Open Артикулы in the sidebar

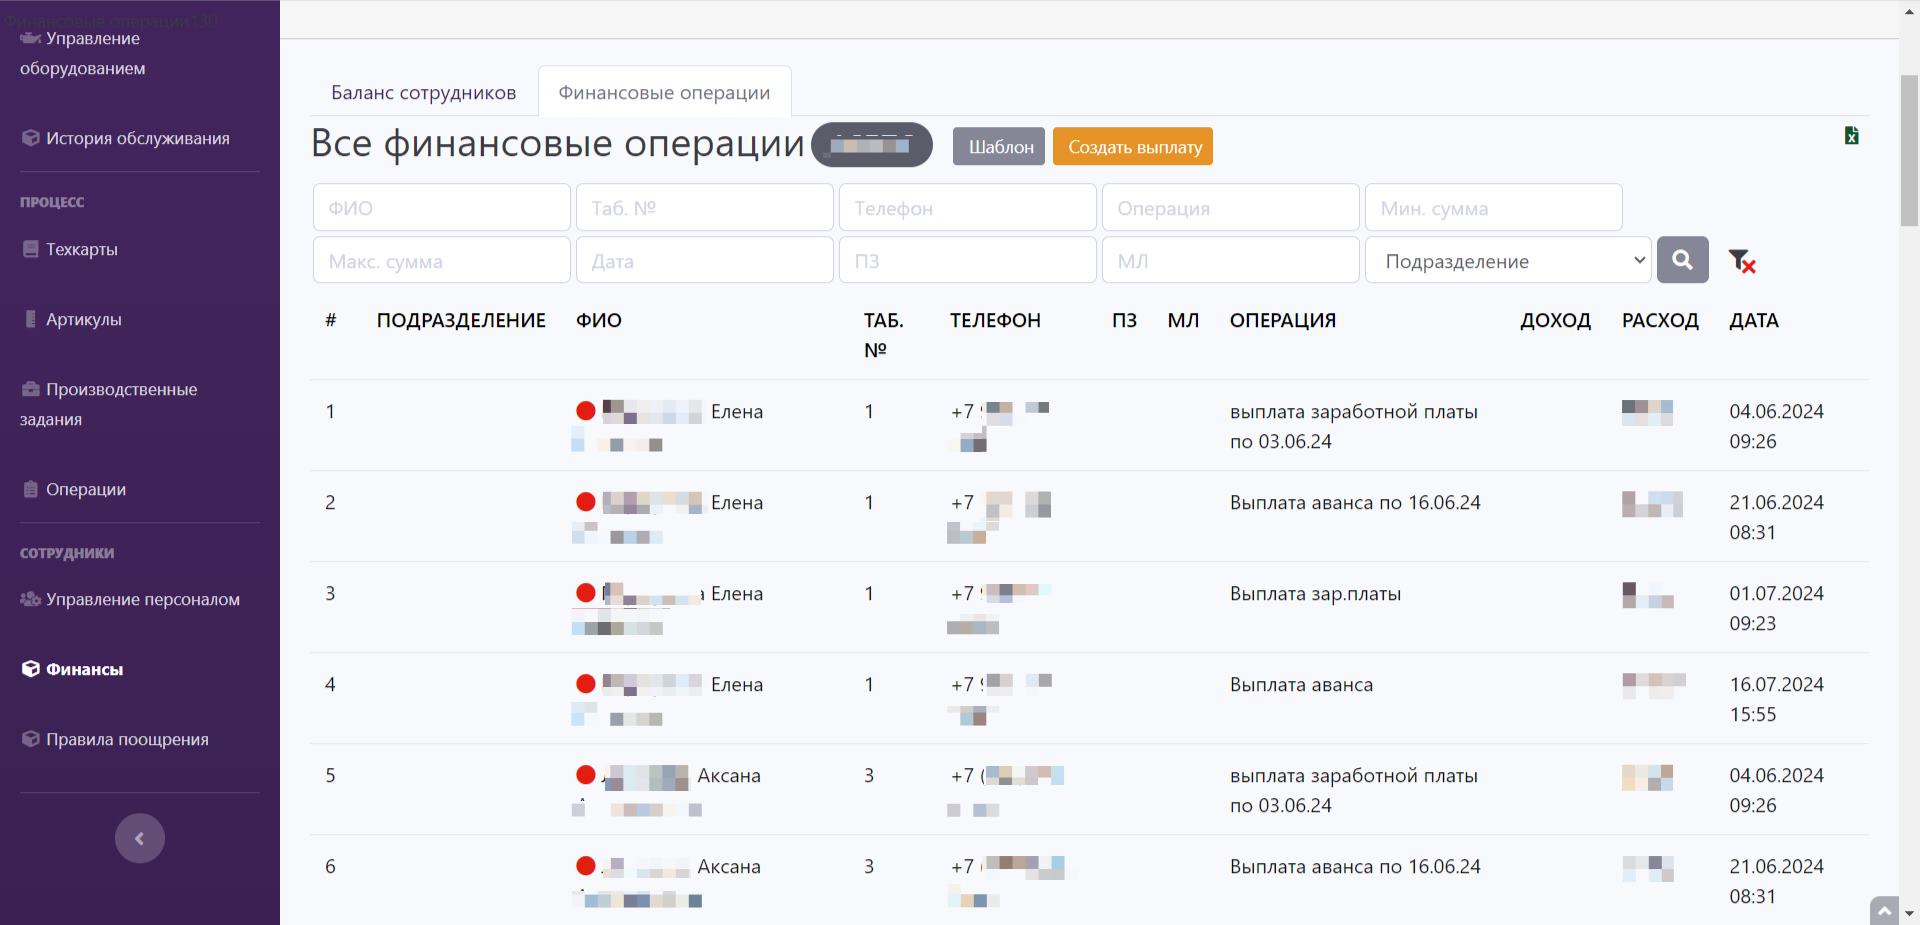pos(83,319)
